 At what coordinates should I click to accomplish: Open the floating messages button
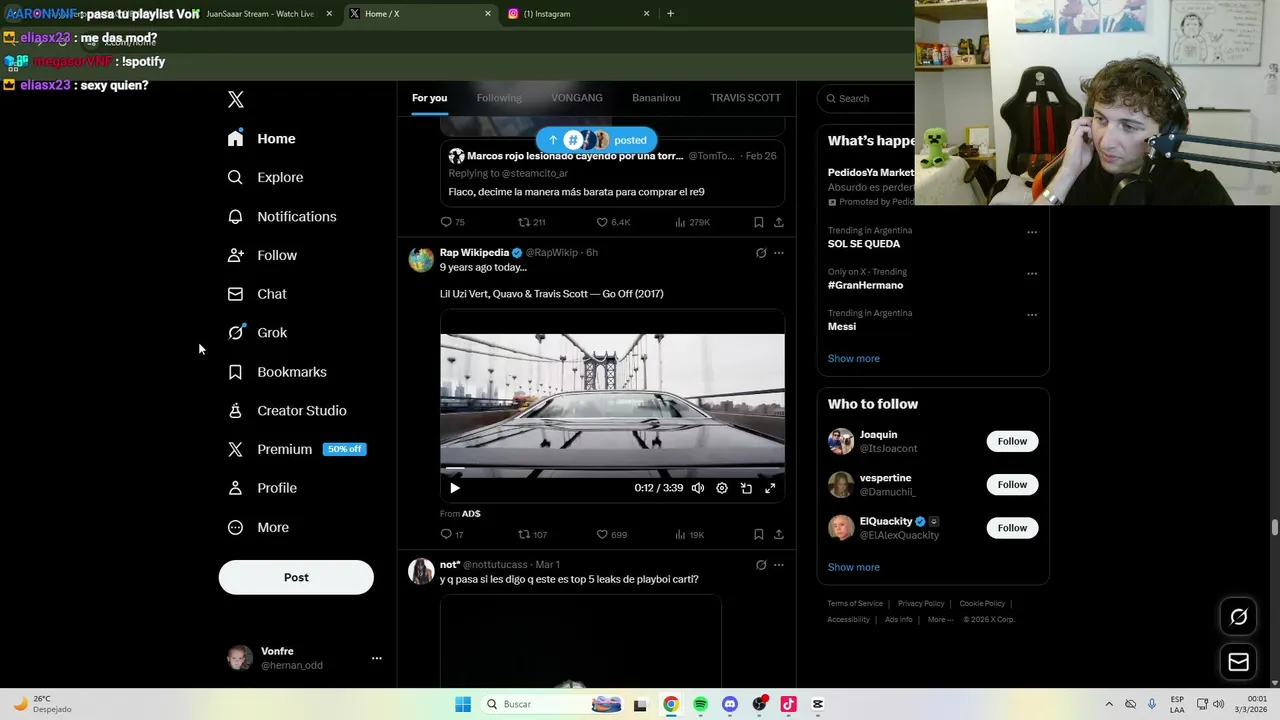point(1238,662)
